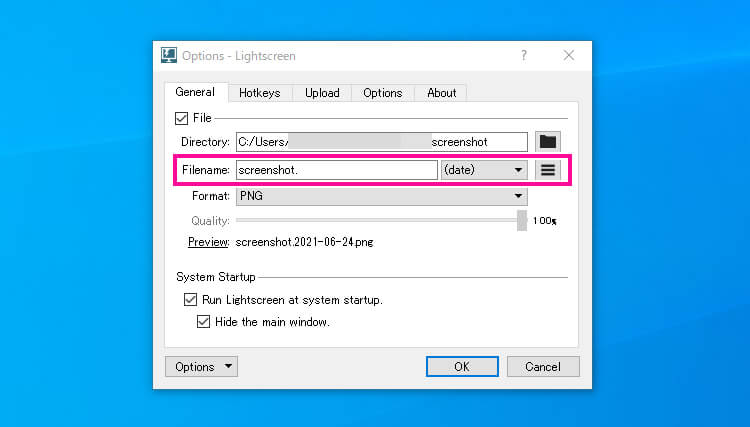Expand the PNG format dropdown

coord(381,196)
